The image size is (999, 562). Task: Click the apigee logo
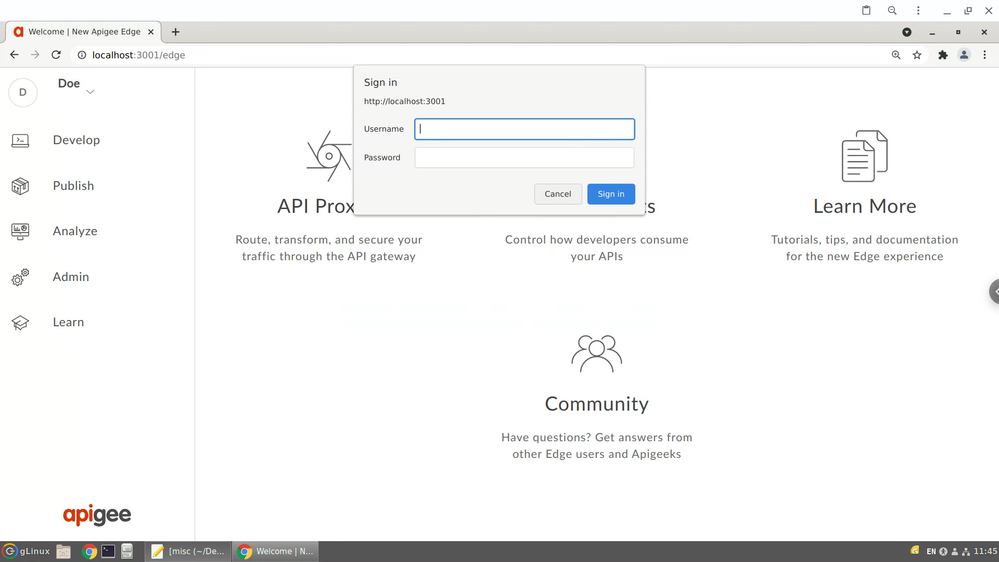pos(97,515)
